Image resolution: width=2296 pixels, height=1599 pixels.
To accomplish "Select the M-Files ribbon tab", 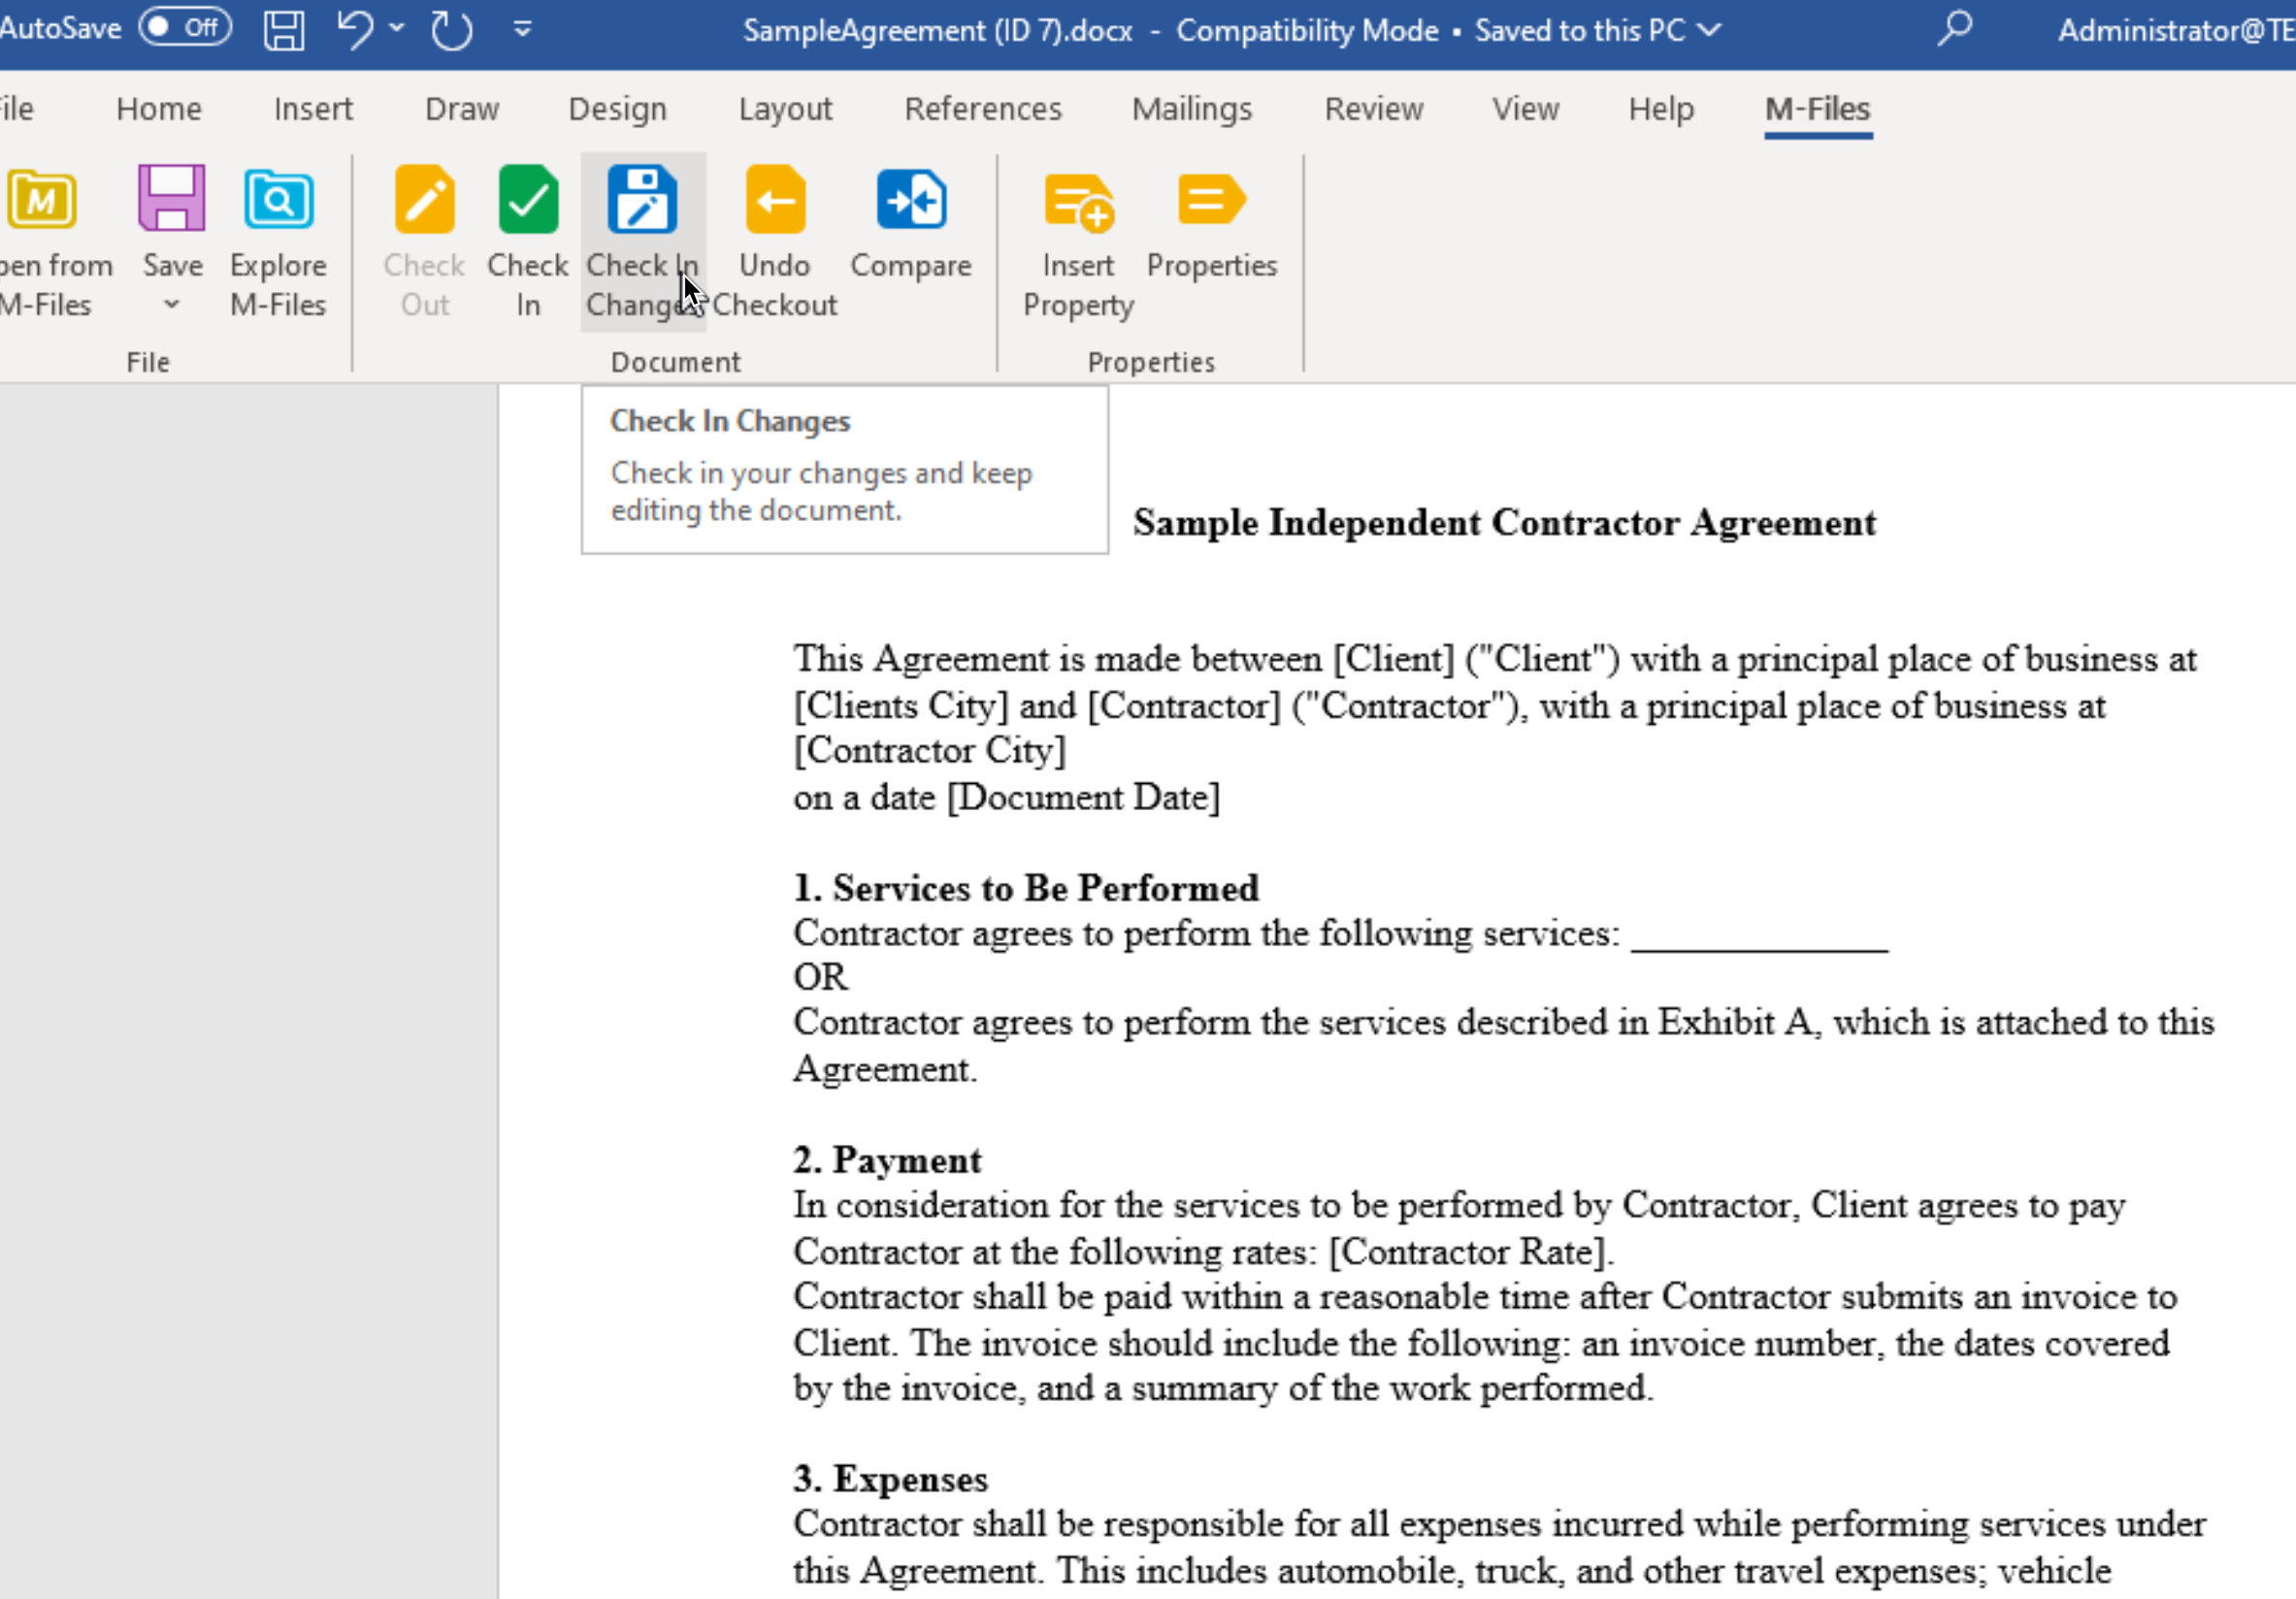I will tap(1817, 108).
